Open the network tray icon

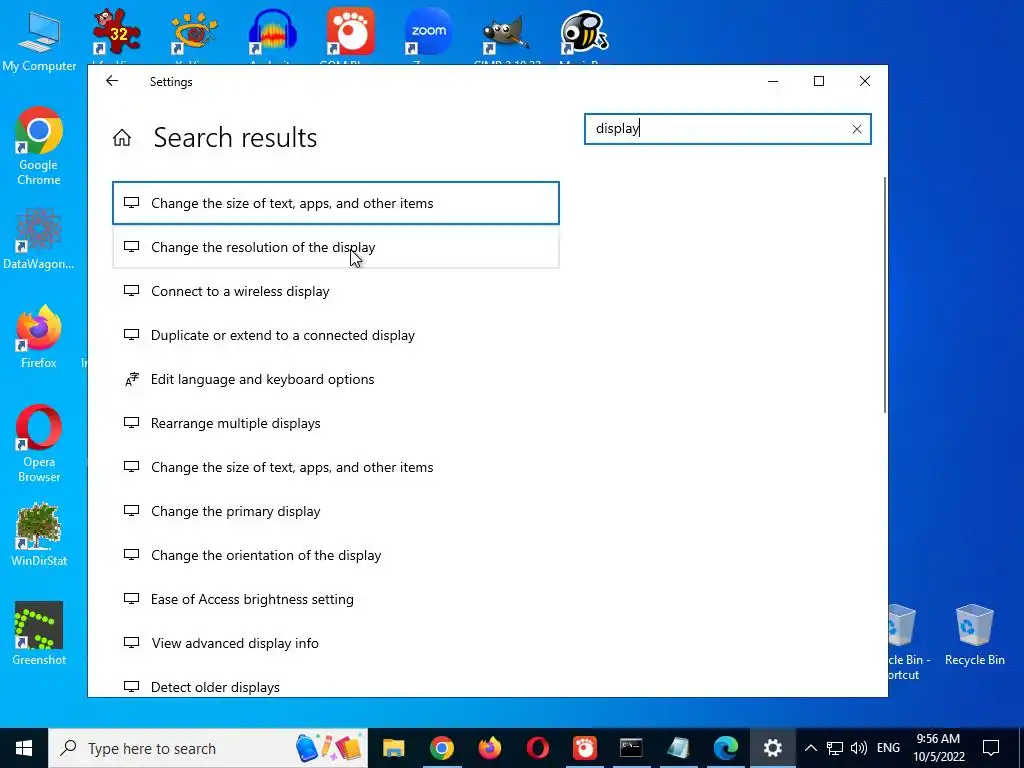click(x=835, y=748)
